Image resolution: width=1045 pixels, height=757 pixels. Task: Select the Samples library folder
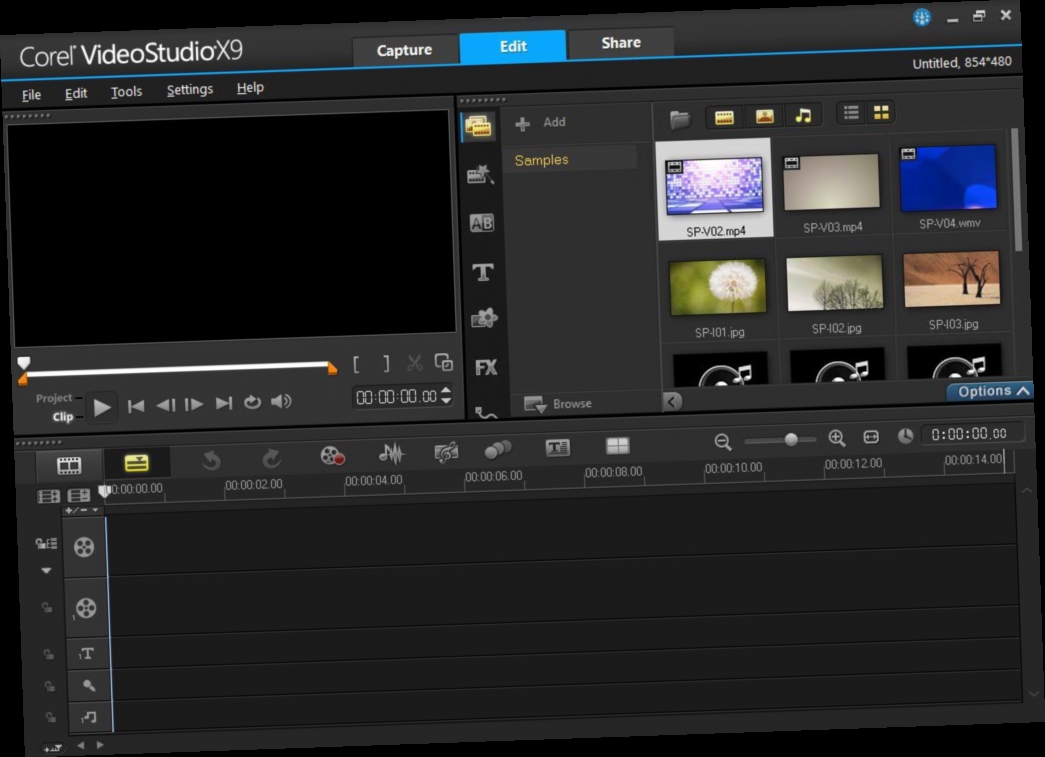[x=570, y=159]
